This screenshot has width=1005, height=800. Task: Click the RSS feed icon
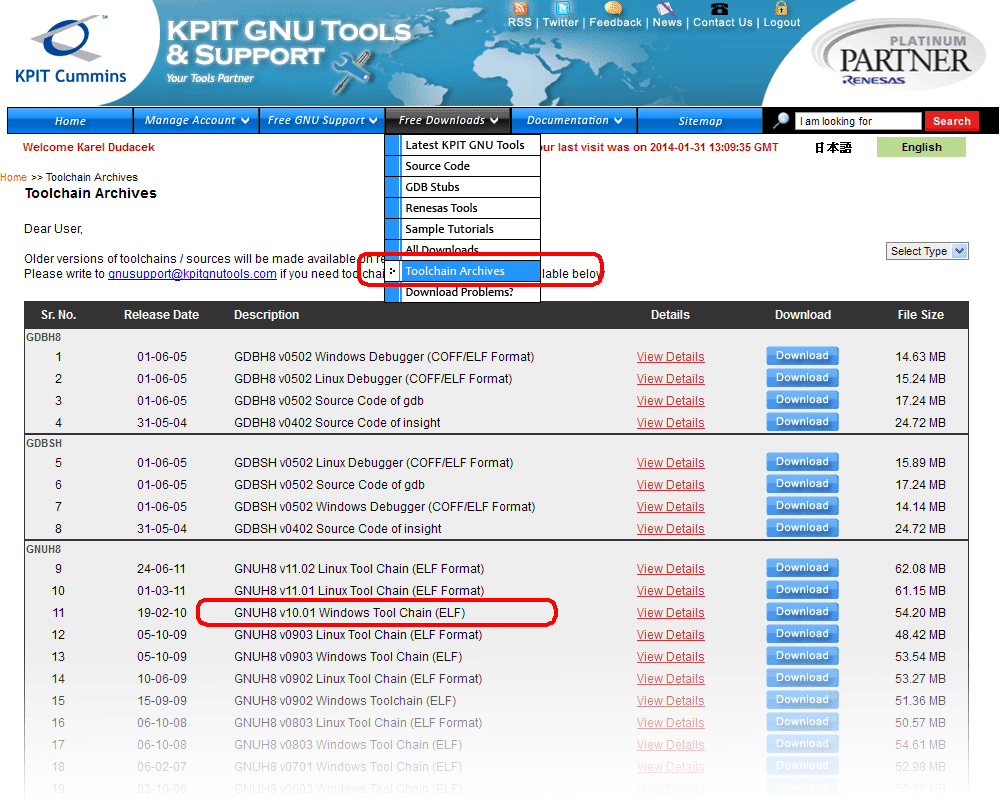click(519, 8)
